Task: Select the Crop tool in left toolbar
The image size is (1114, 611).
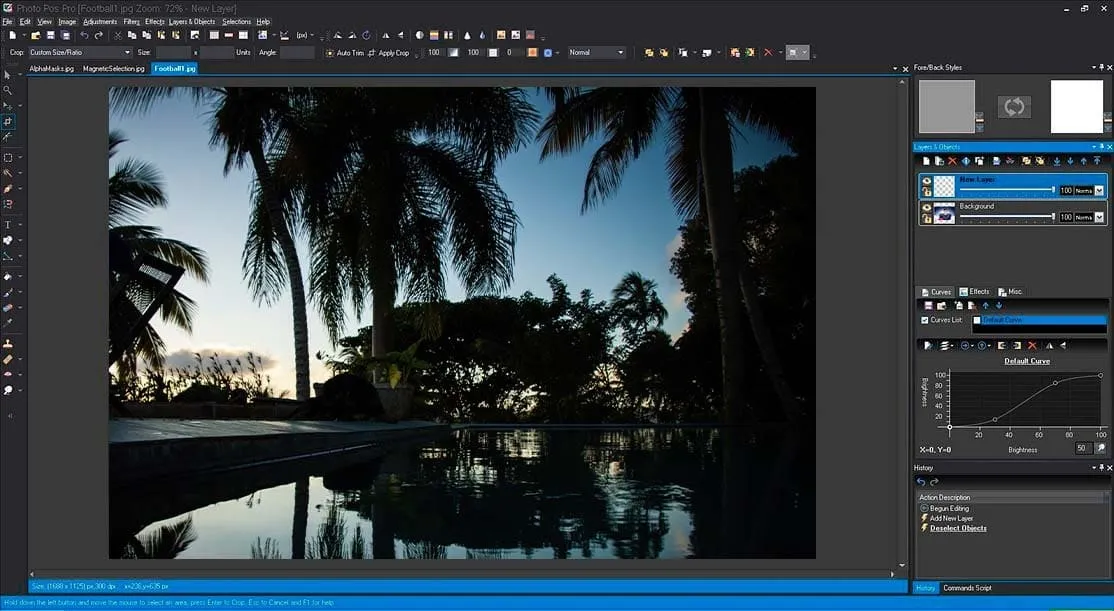Action: 8,121
